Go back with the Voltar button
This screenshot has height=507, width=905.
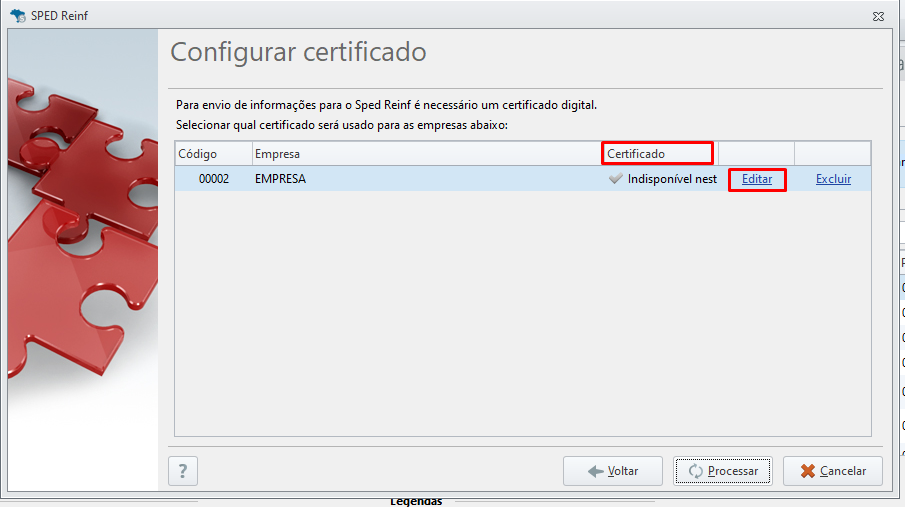613,471
